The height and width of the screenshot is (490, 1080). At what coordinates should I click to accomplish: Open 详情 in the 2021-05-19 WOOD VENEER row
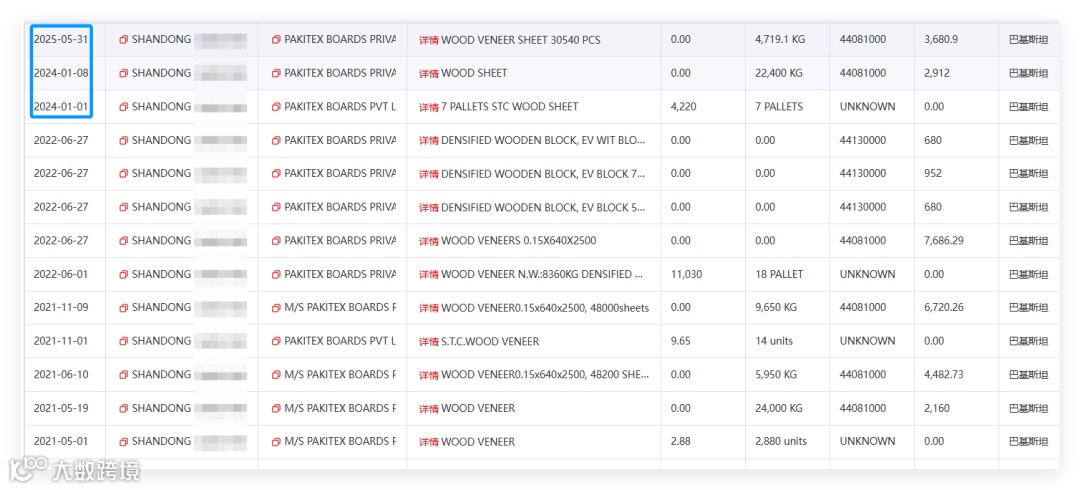[428, 408]
